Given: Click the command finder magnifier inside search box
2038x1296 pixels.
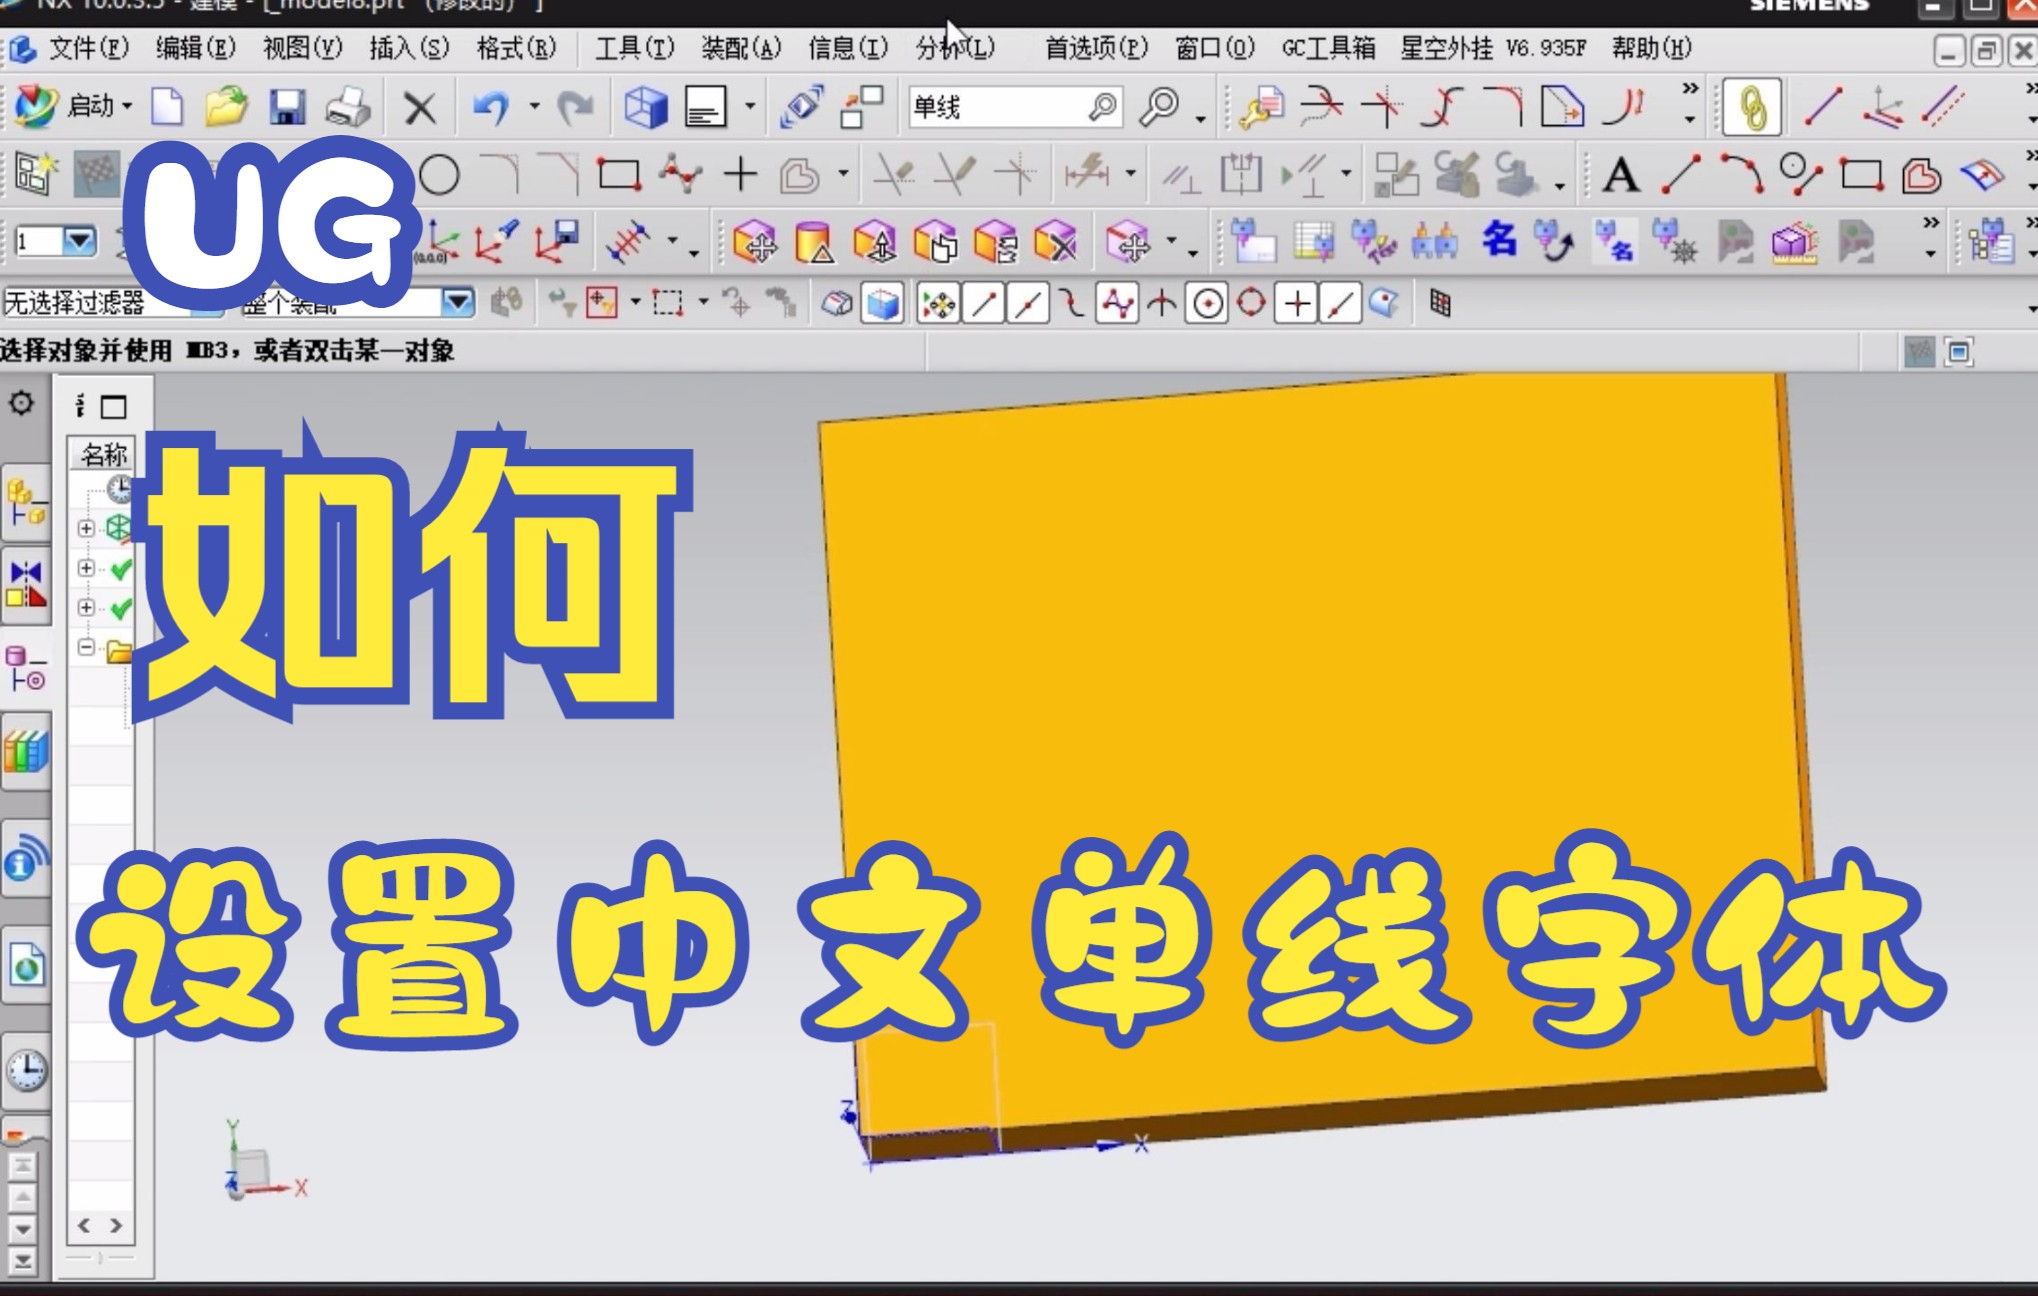Looking at the screenshot, I should coord(1102,106).
